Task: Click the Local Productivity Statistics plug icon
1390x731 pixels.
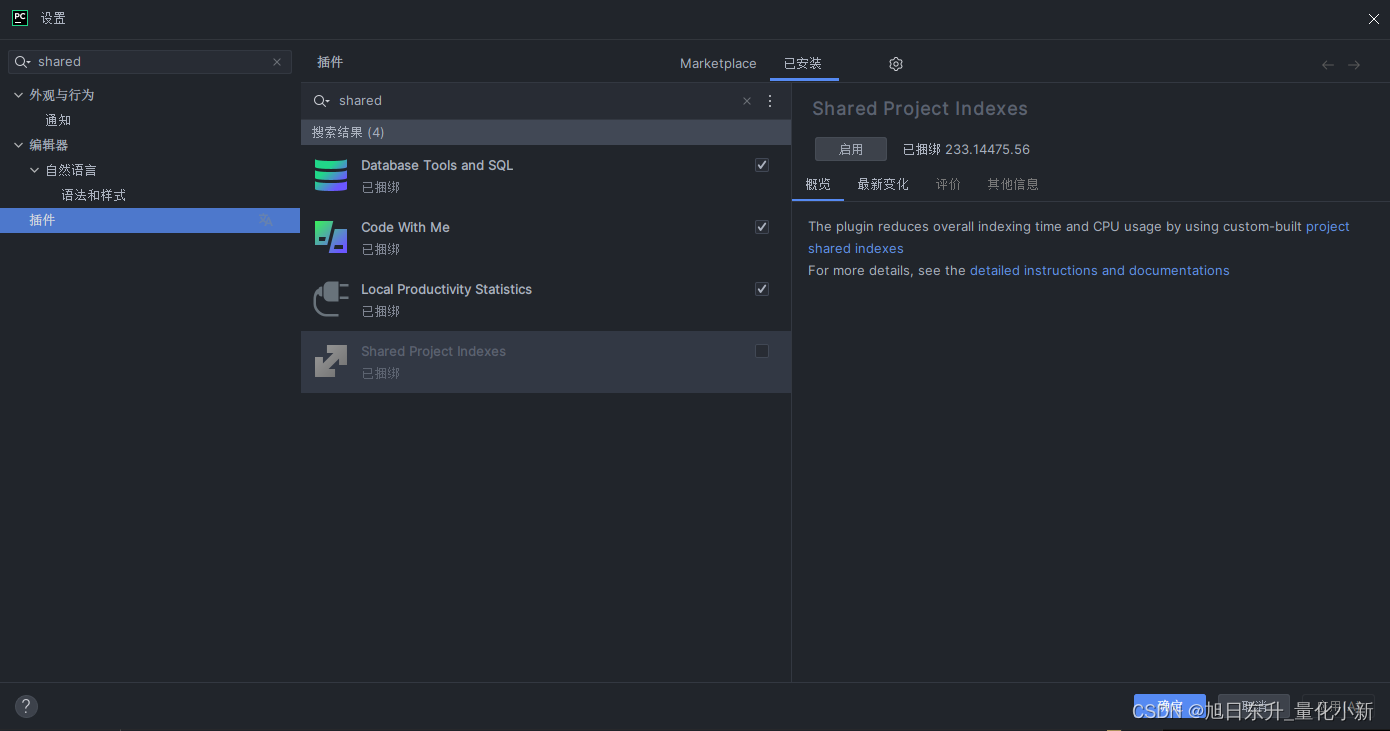Action: pos(331,299)
